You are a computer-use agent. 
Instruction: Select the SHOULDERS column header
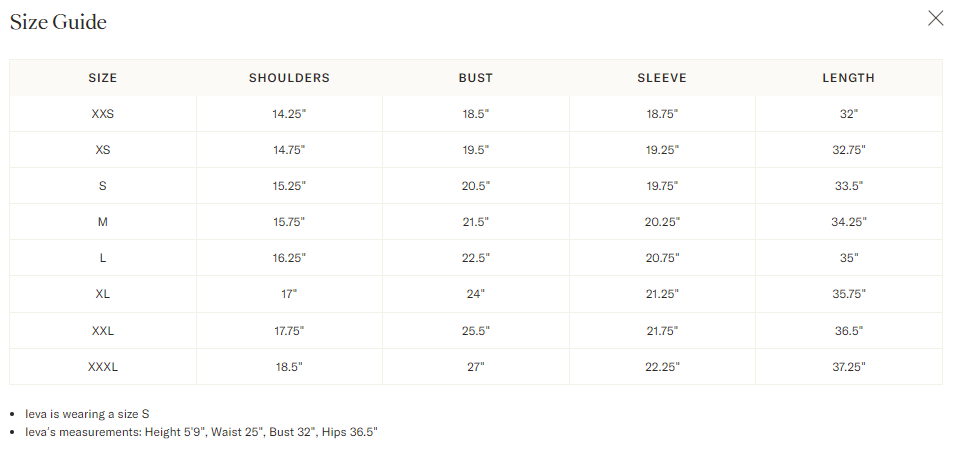coord(289,78)
